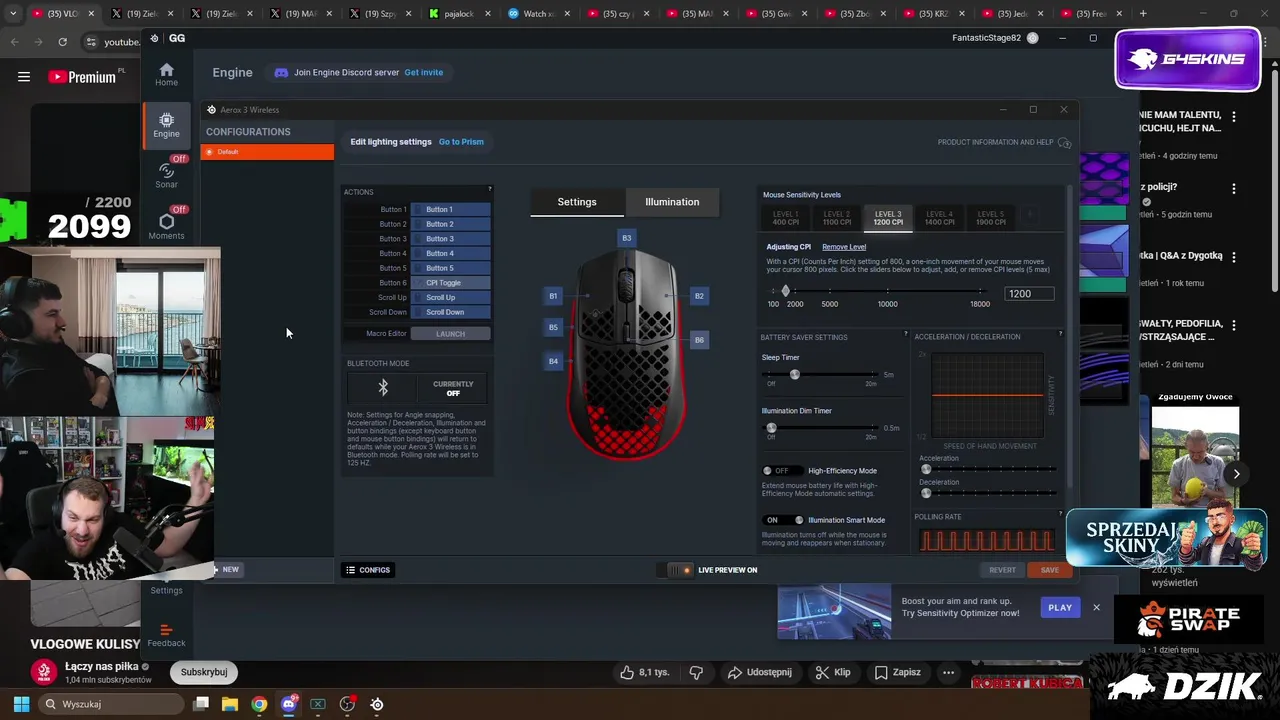Select Level 4 1400 CPI tab
The height and width of the screenshot is (720, 1280).
939,217
